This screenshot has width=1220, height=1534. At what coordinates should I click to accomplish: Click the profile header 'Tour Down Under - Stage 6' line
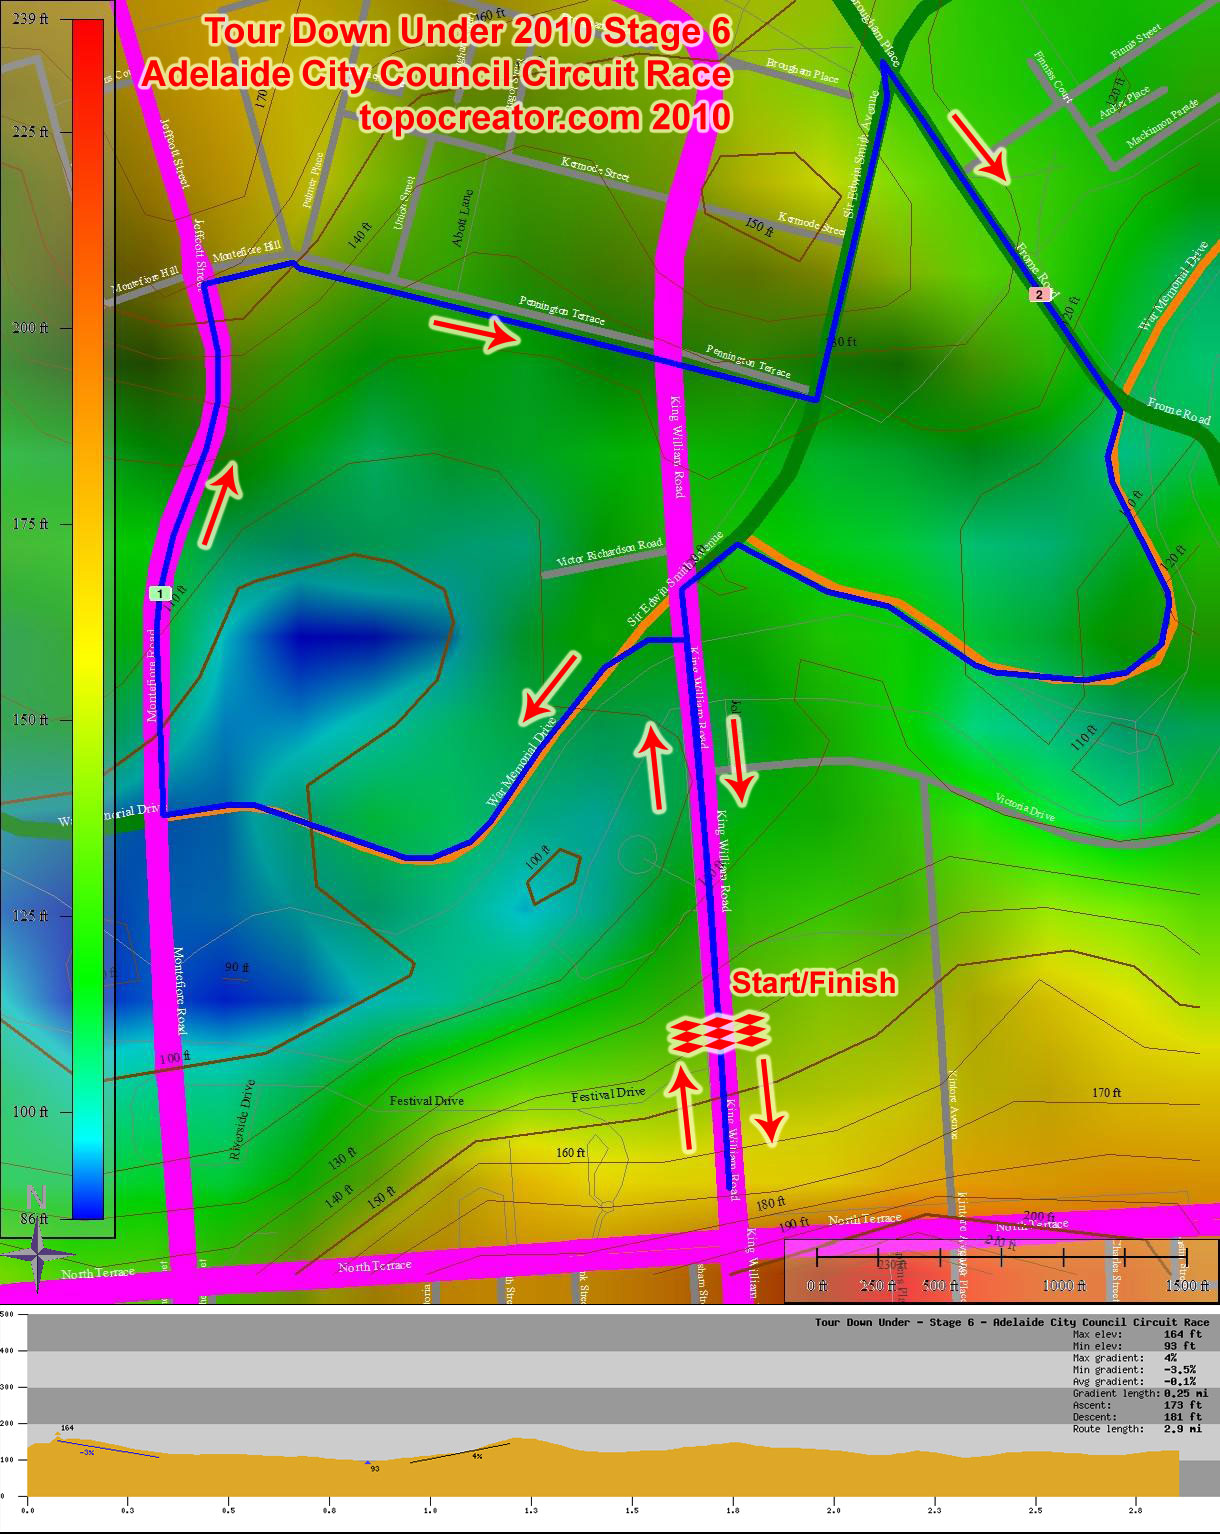[x=1012, y=1322]
